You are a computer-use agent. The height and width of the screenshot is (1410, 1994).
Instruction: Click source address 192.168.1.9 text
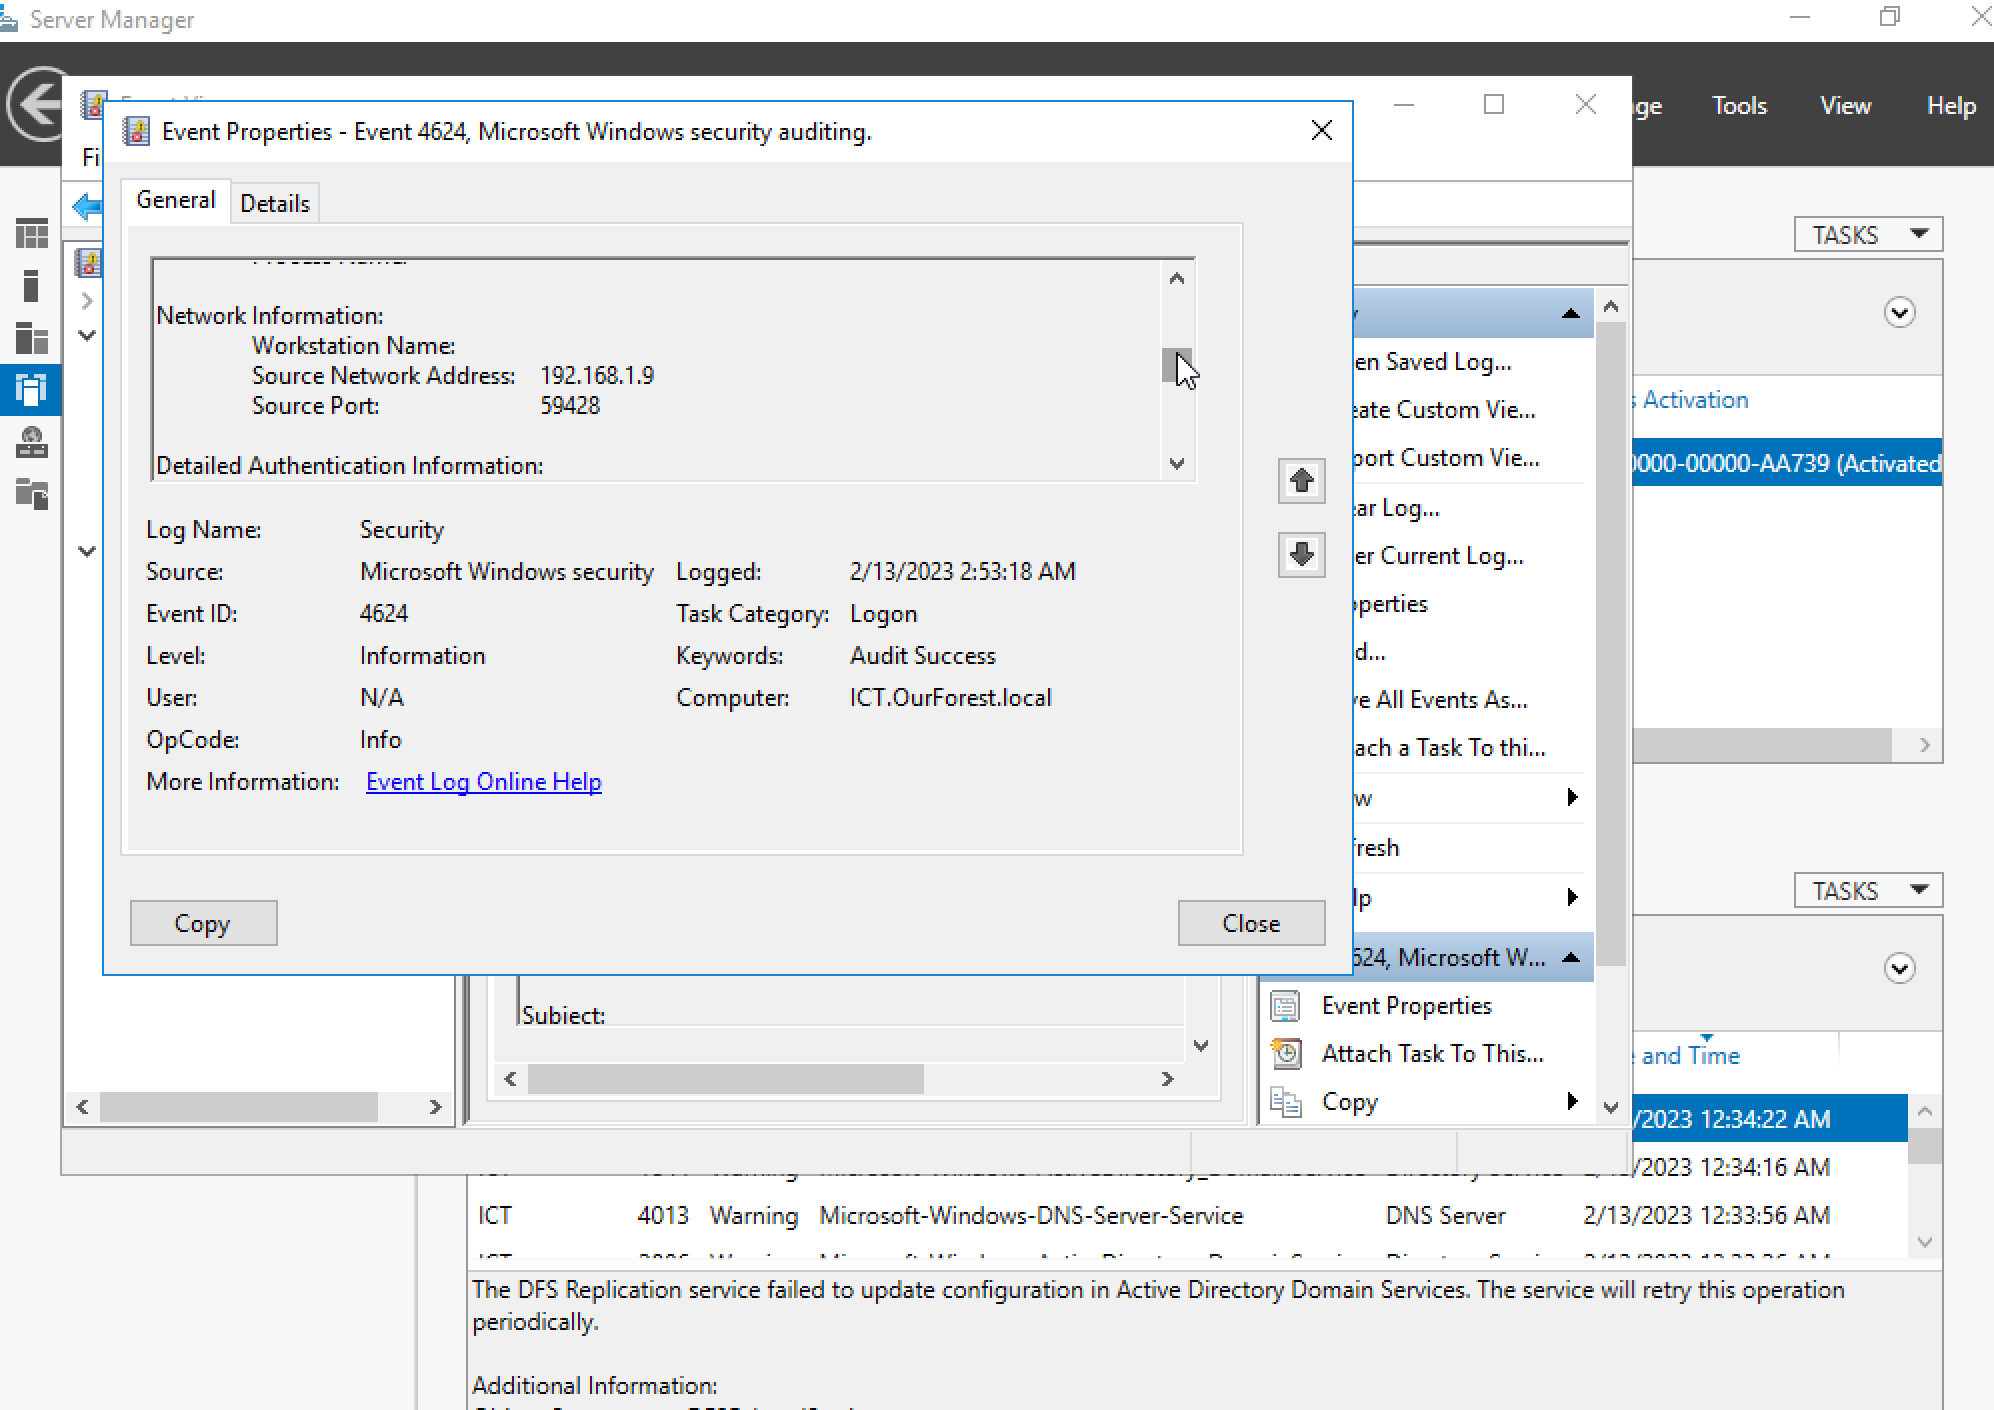(x=597, y=375)
